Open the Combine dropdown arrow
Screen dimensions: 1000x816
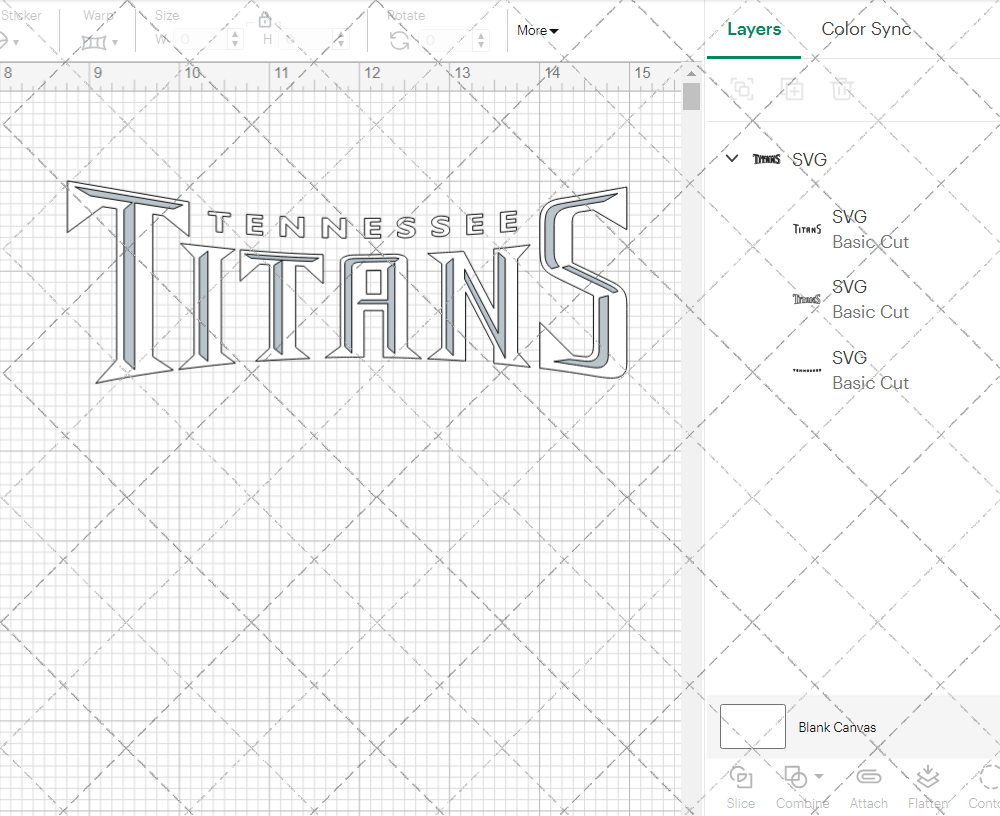(819, 776)
